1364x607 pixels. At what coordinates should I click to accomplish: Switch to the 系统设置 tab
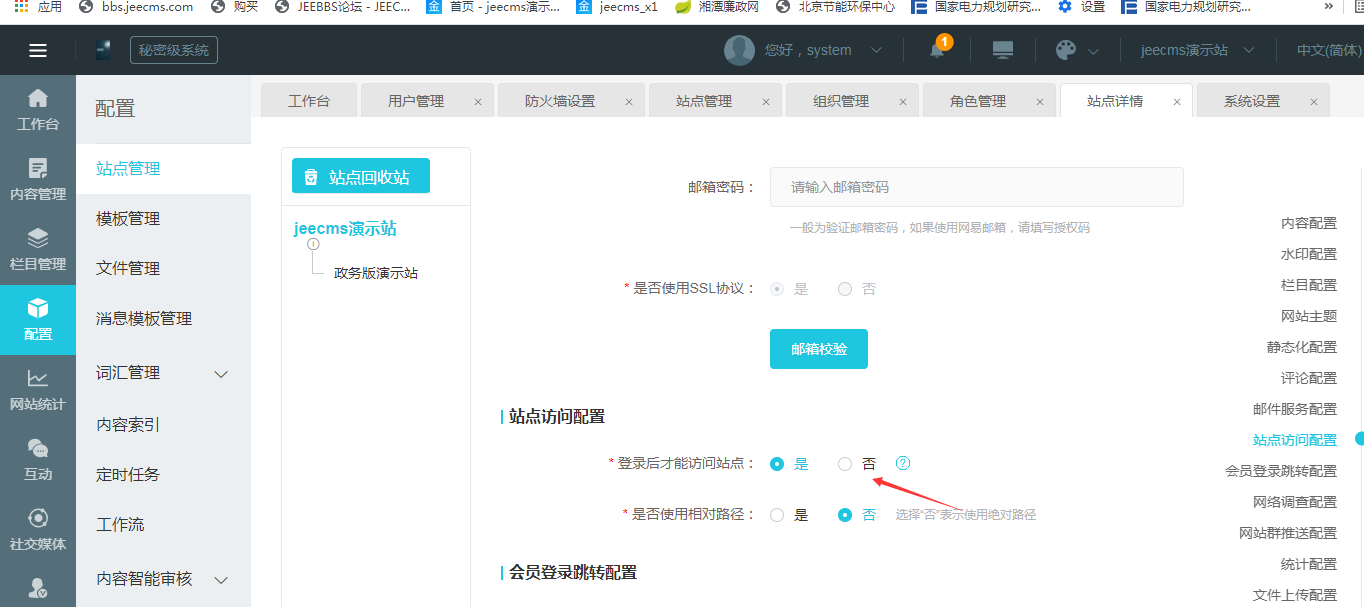tap(1252, 101)
